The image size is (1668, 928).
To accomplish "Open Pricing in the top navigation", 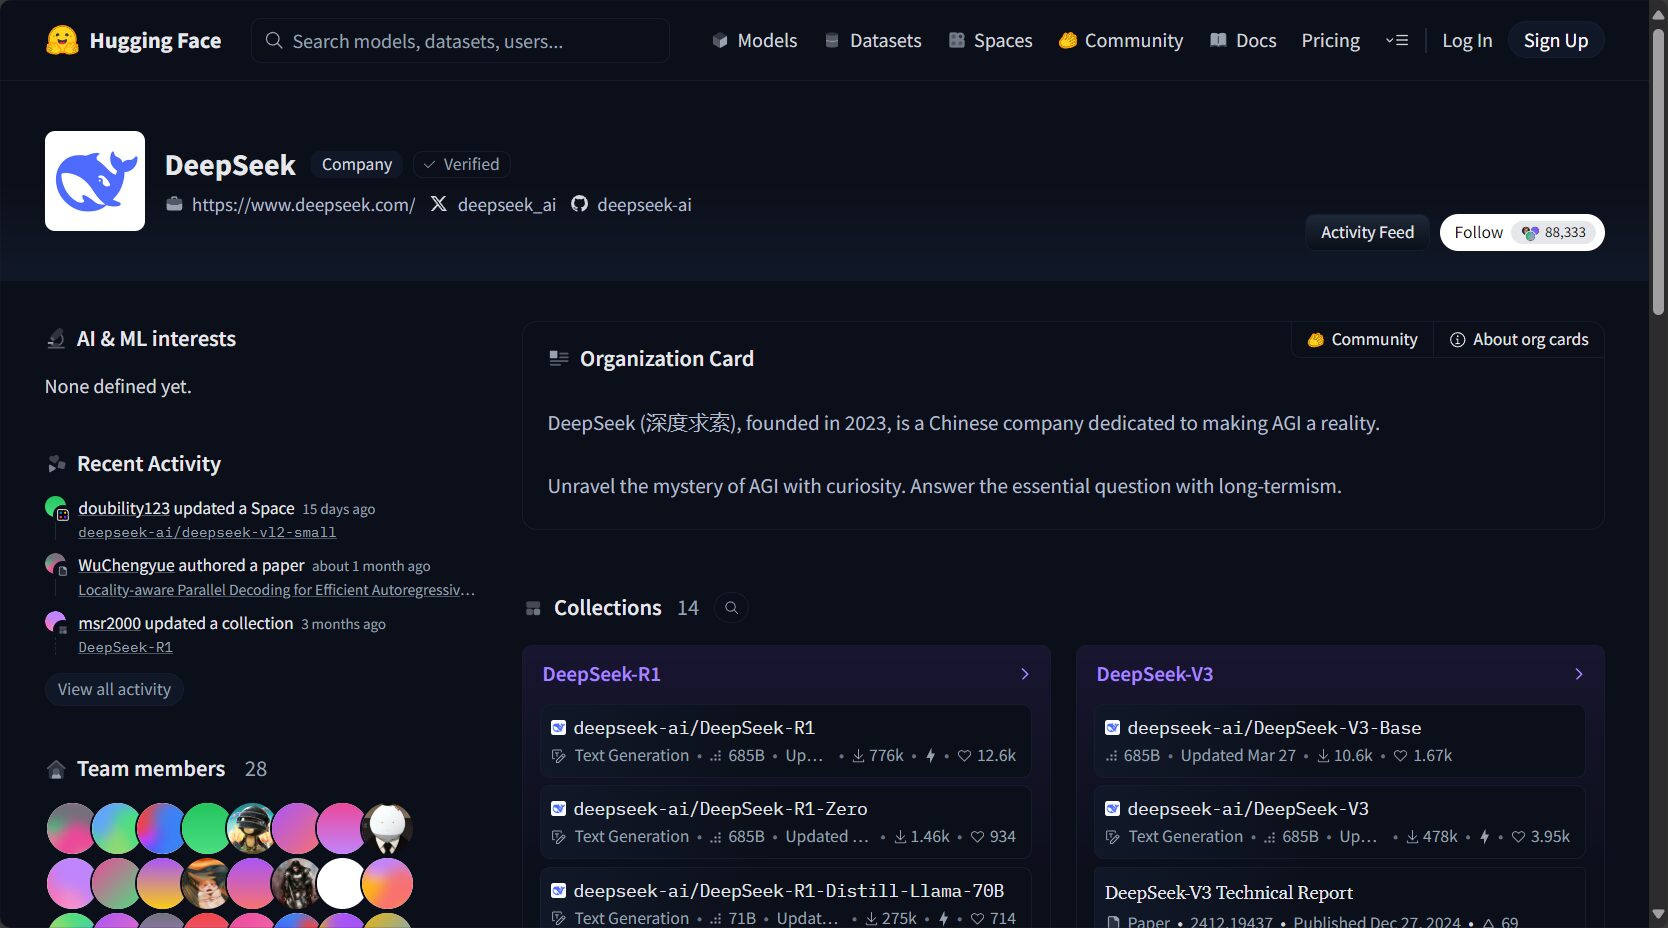I will [1330, 41].
